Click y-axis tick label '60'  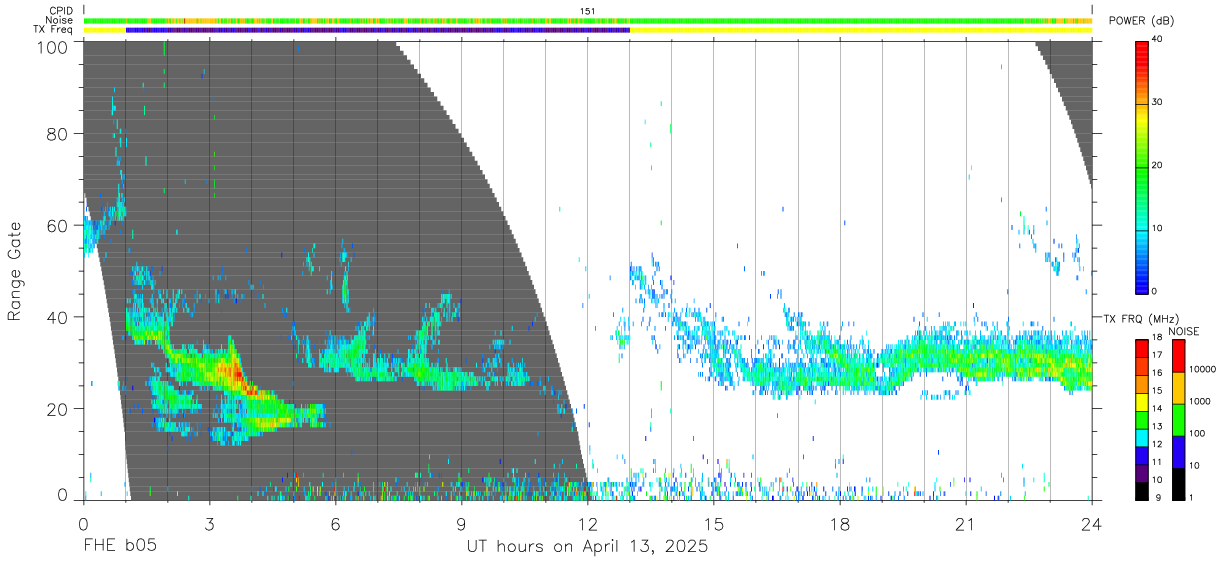click(56, 226)
